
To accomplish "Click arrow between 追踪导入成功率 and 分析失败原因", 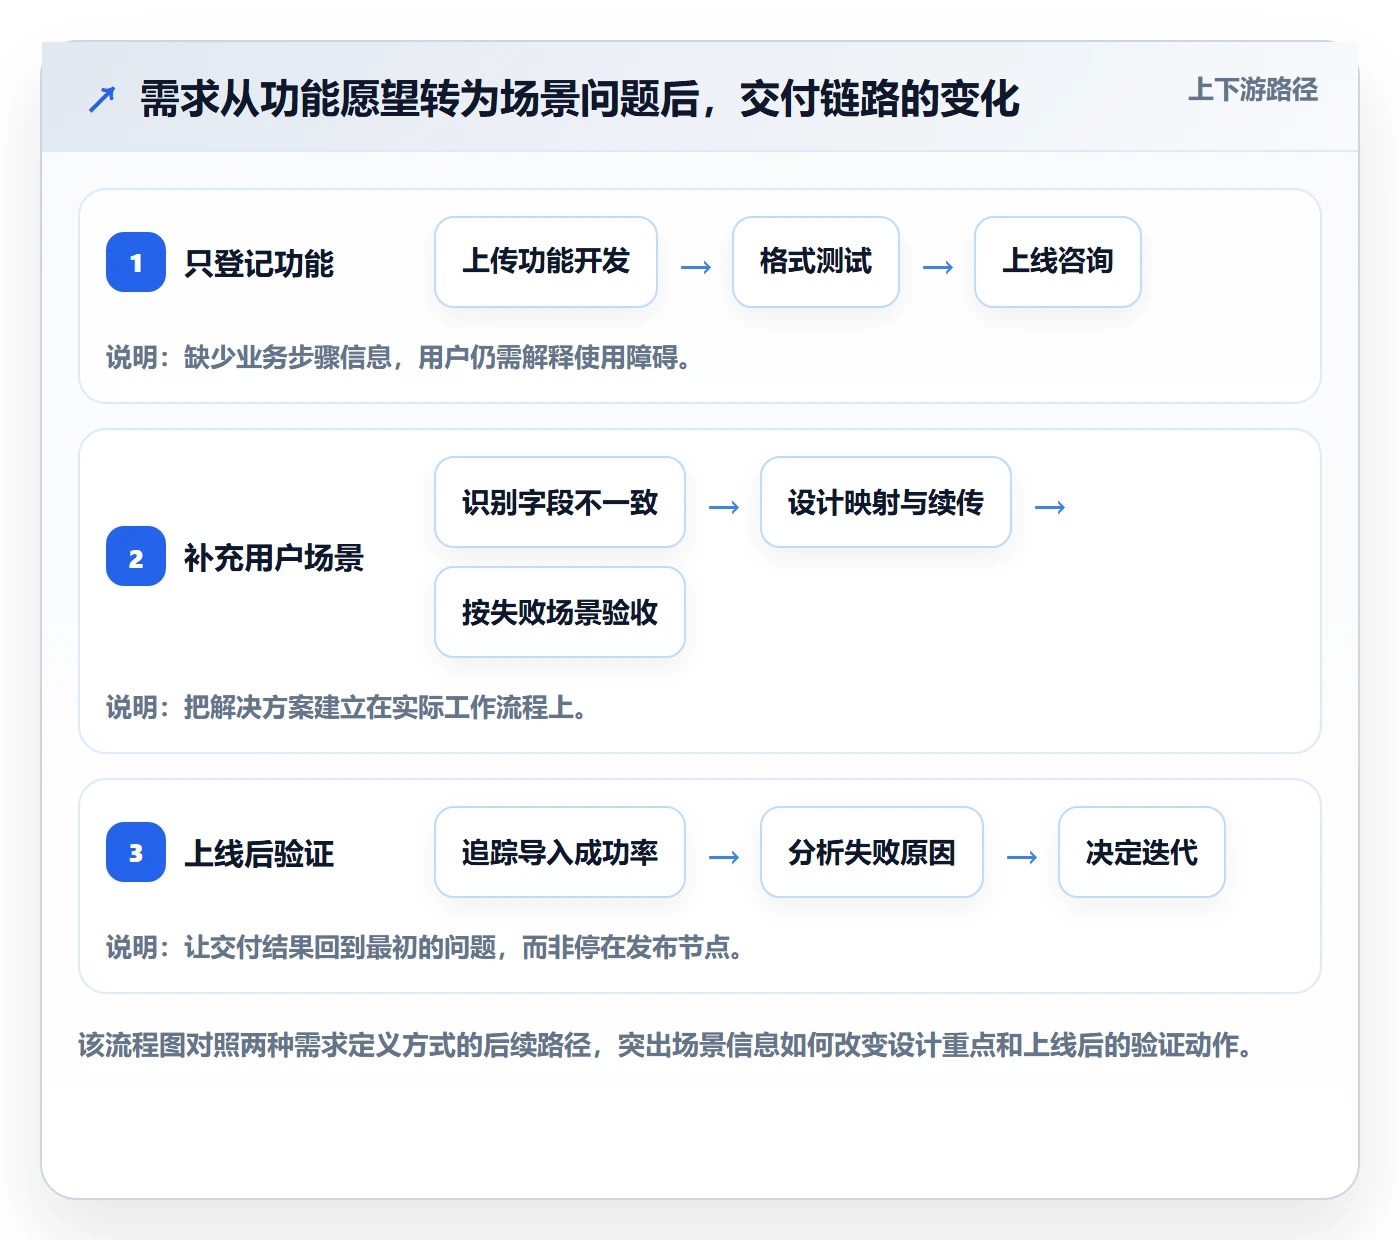I will tap(724, 857).
